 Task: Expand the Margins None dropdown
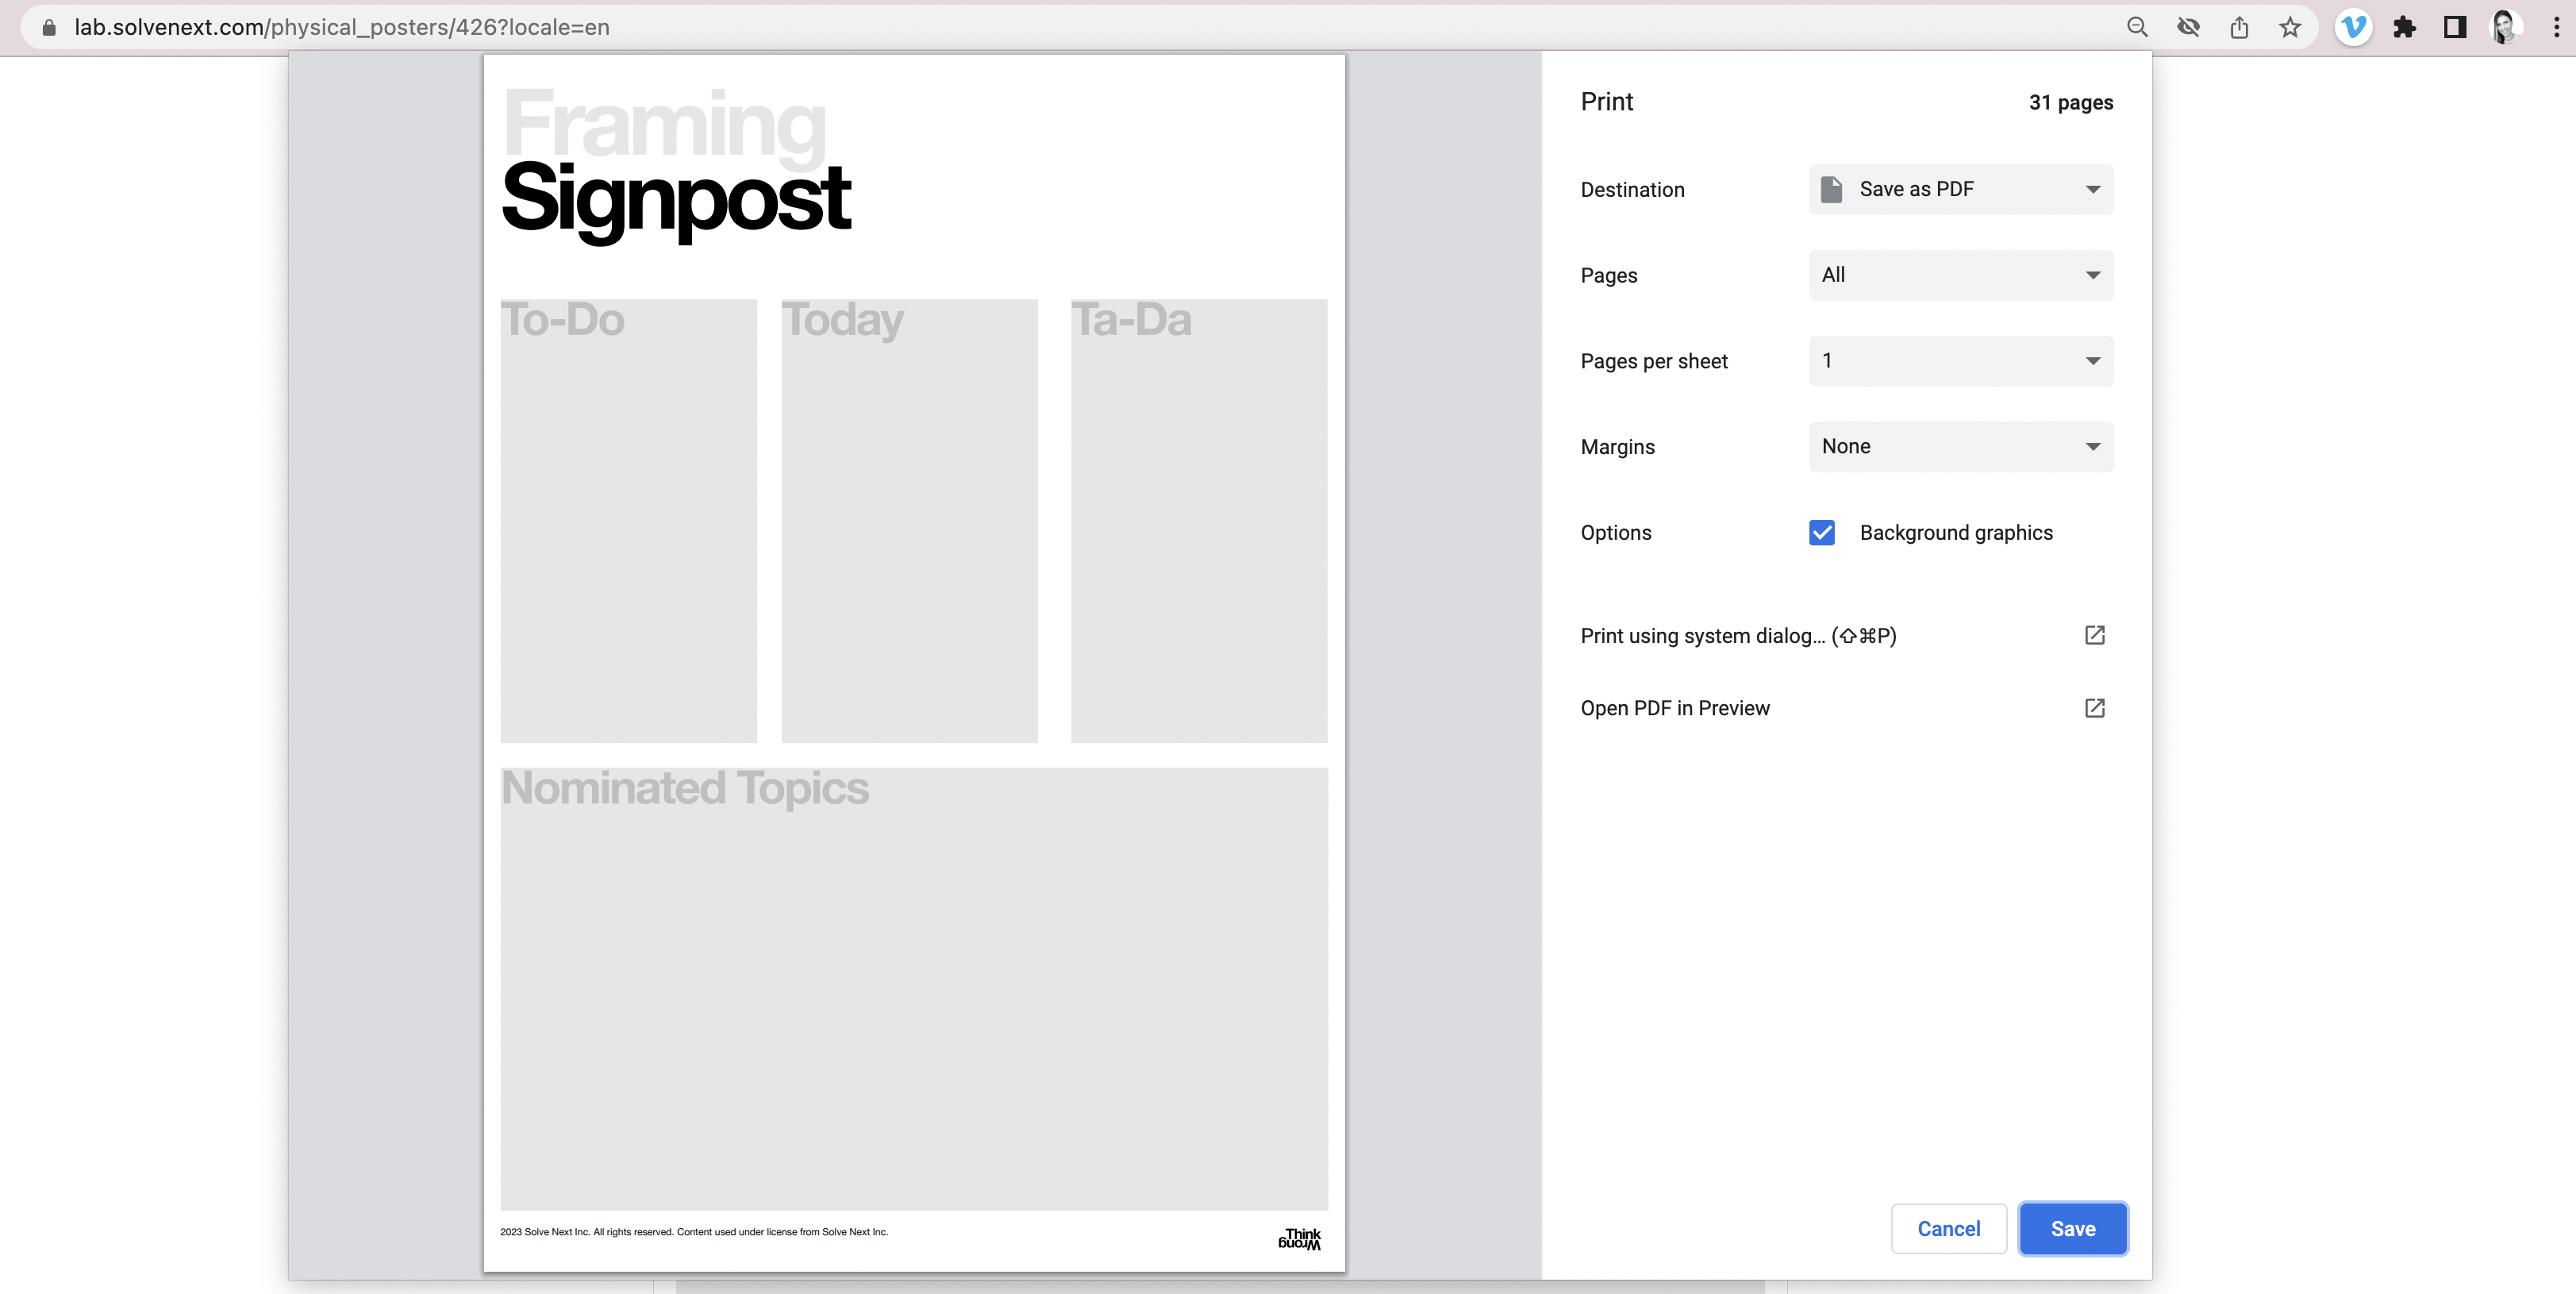point(1960,447)
